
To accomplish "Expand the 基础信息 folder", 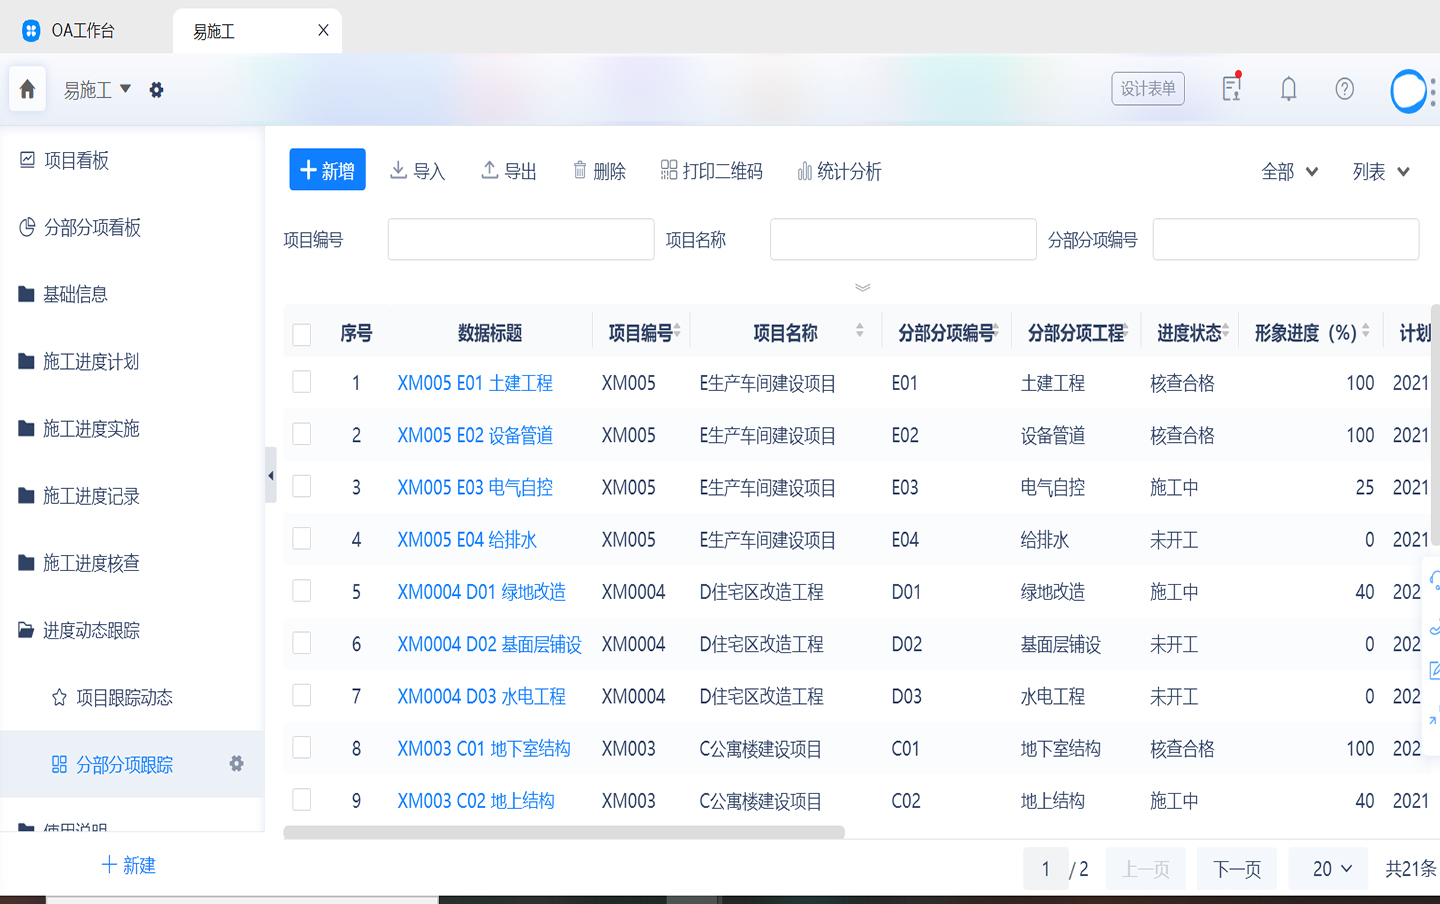I will 63,294.
